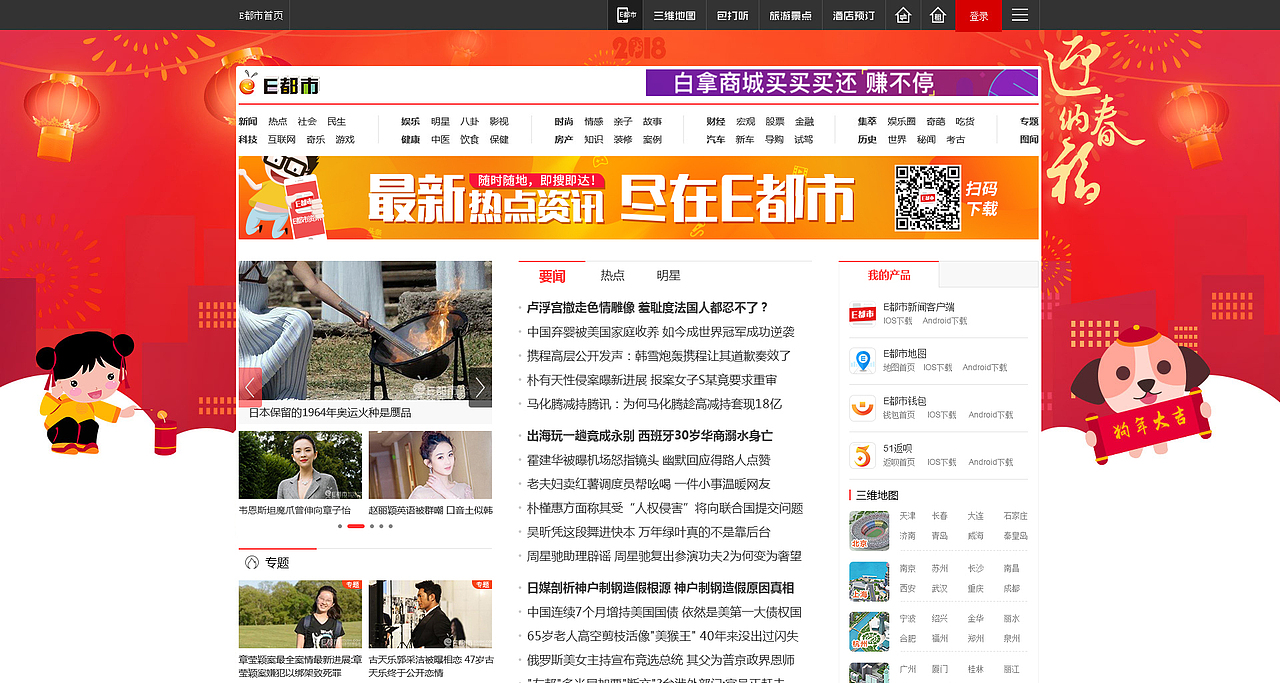Open 古天乐郭采洁 feature thumbnail
This screenshot has width=1280, height=683.
click(430, 614)
